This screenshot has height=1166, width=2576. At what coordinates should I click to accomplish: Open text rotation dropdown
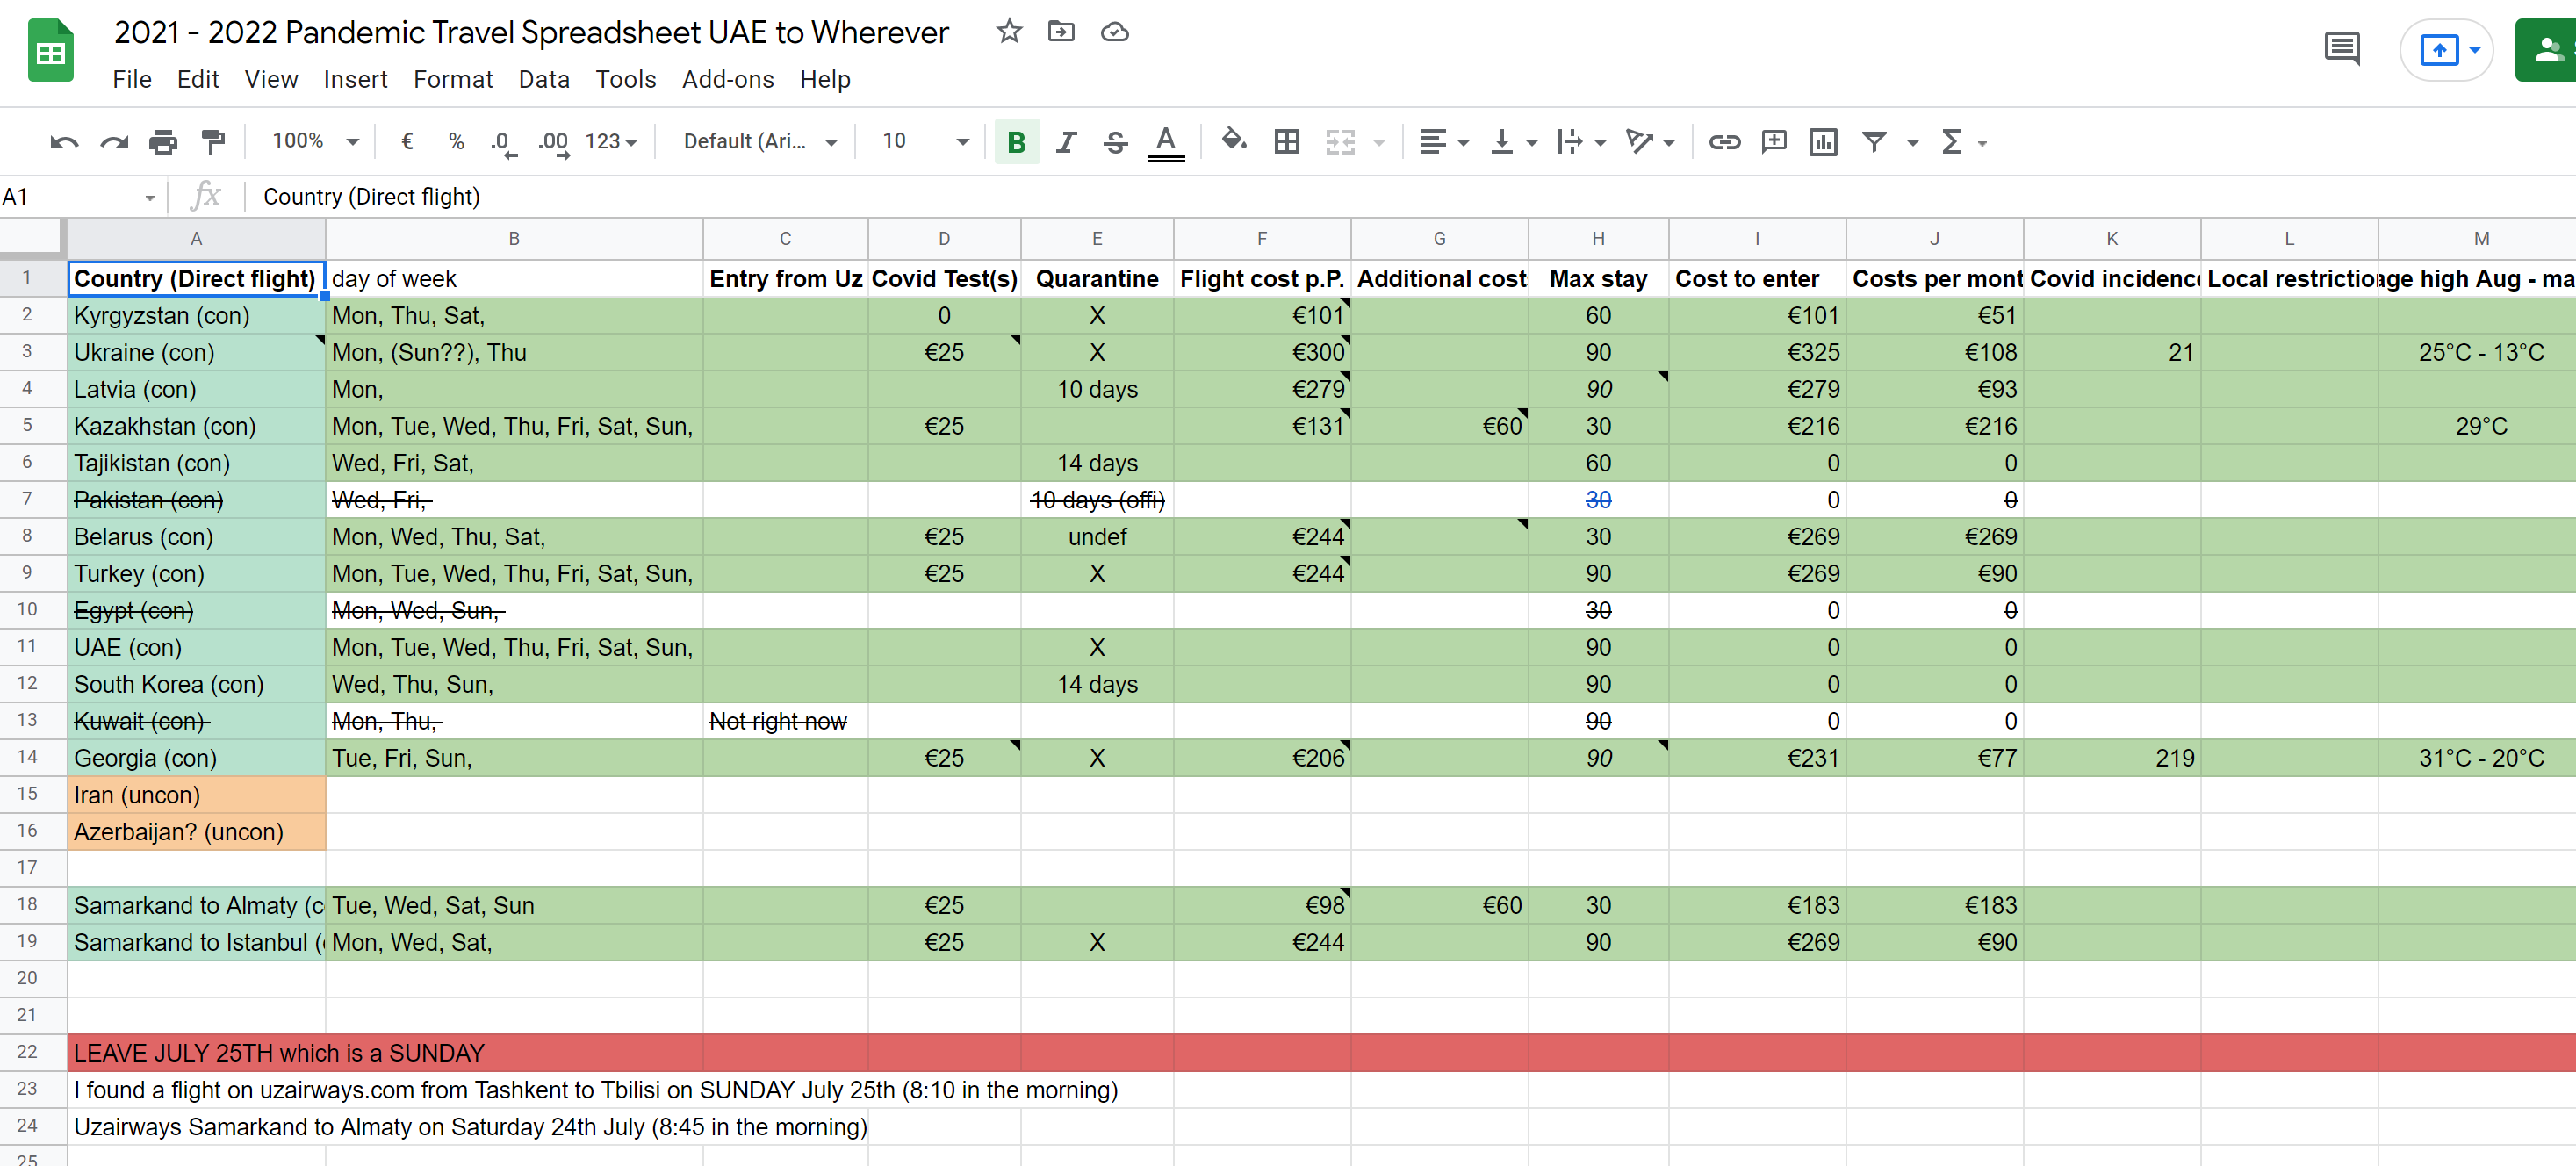click(x=1650, y=142)
